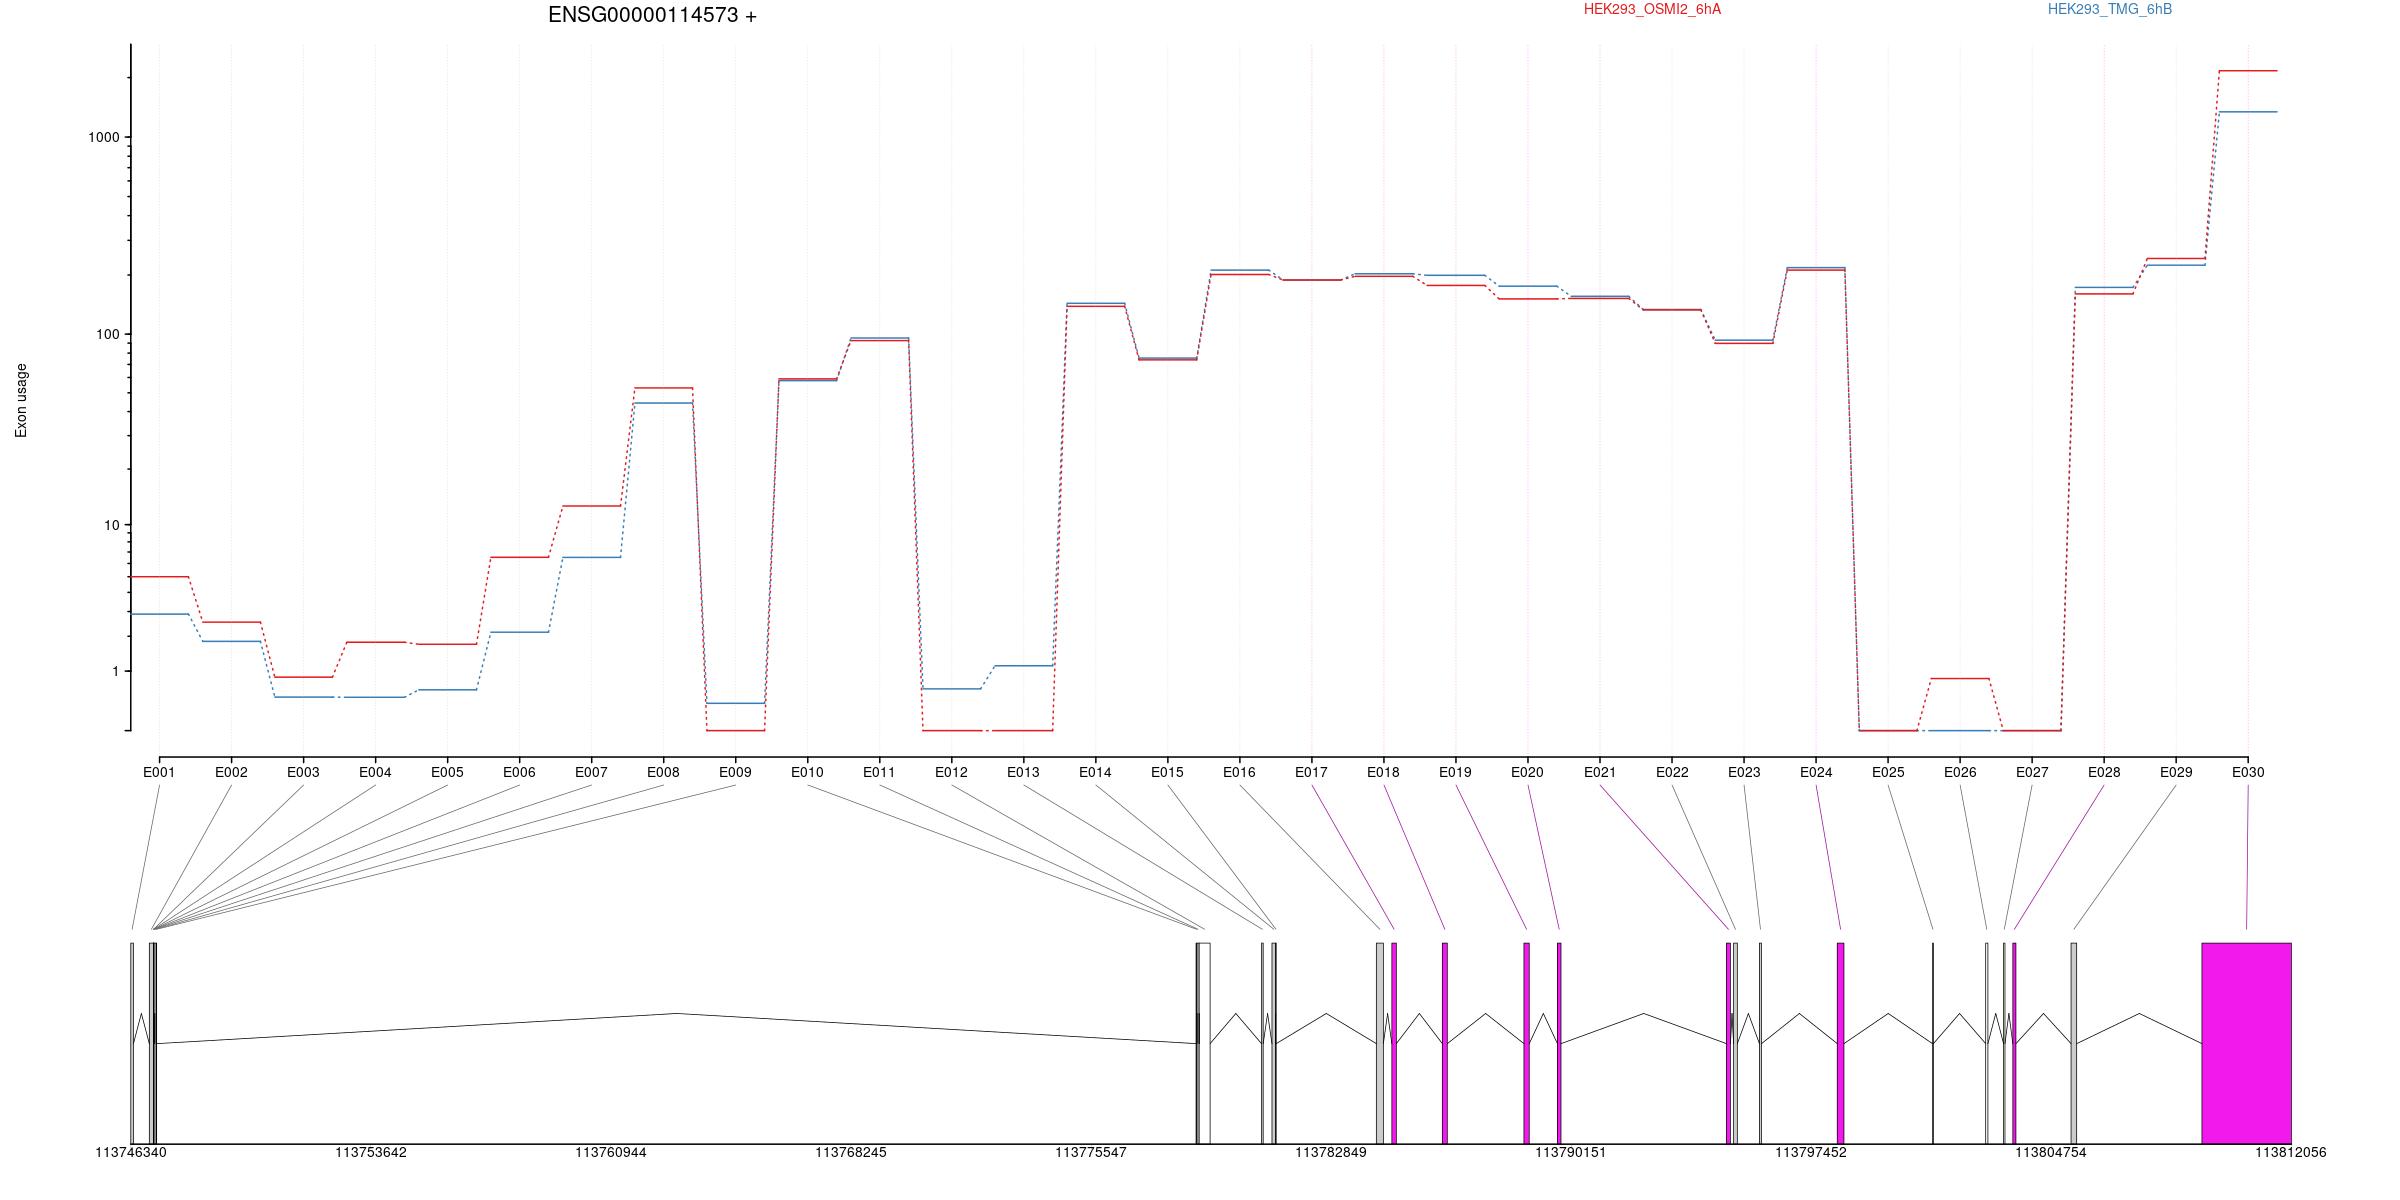Click exon label E007
Viewport: 2400px width, 1200px height.
(x=591, y=772)
